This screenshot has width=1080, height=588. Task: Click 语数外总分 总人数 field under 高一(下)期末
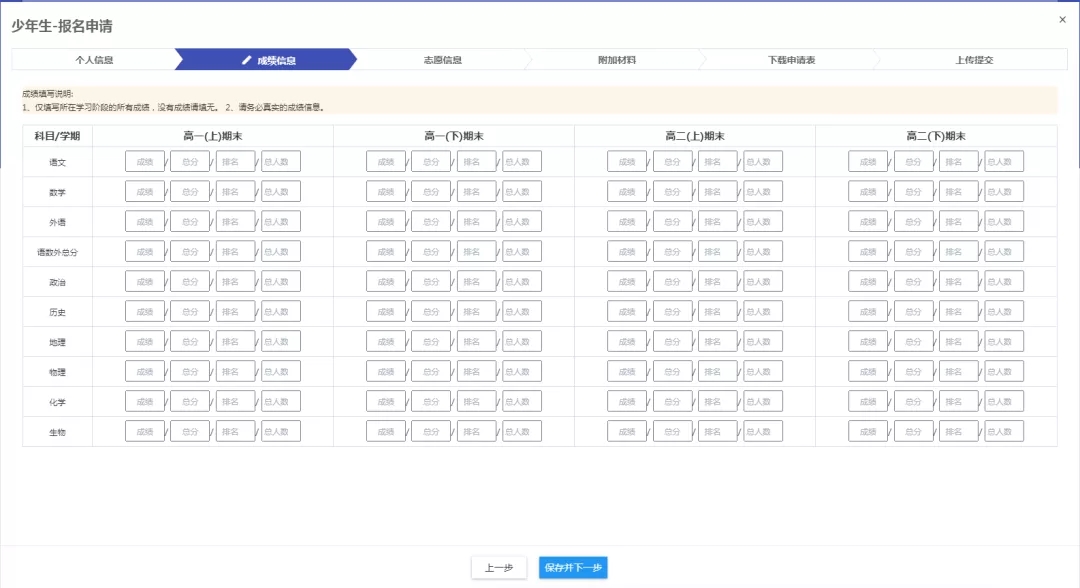(522, 252)
